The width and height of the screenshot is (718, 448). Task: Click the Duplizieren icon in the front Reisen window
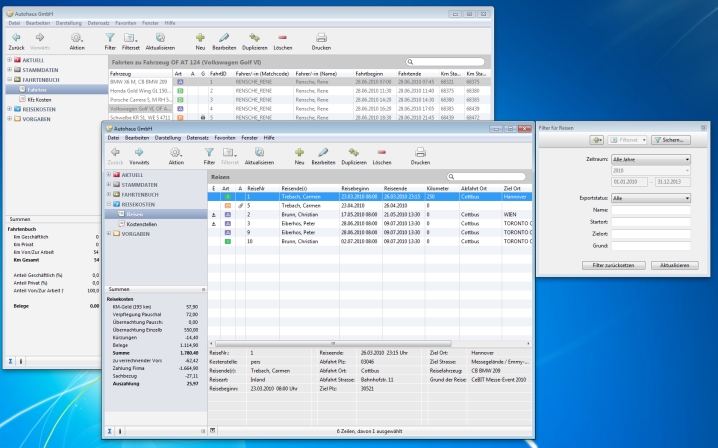[353, 152]
